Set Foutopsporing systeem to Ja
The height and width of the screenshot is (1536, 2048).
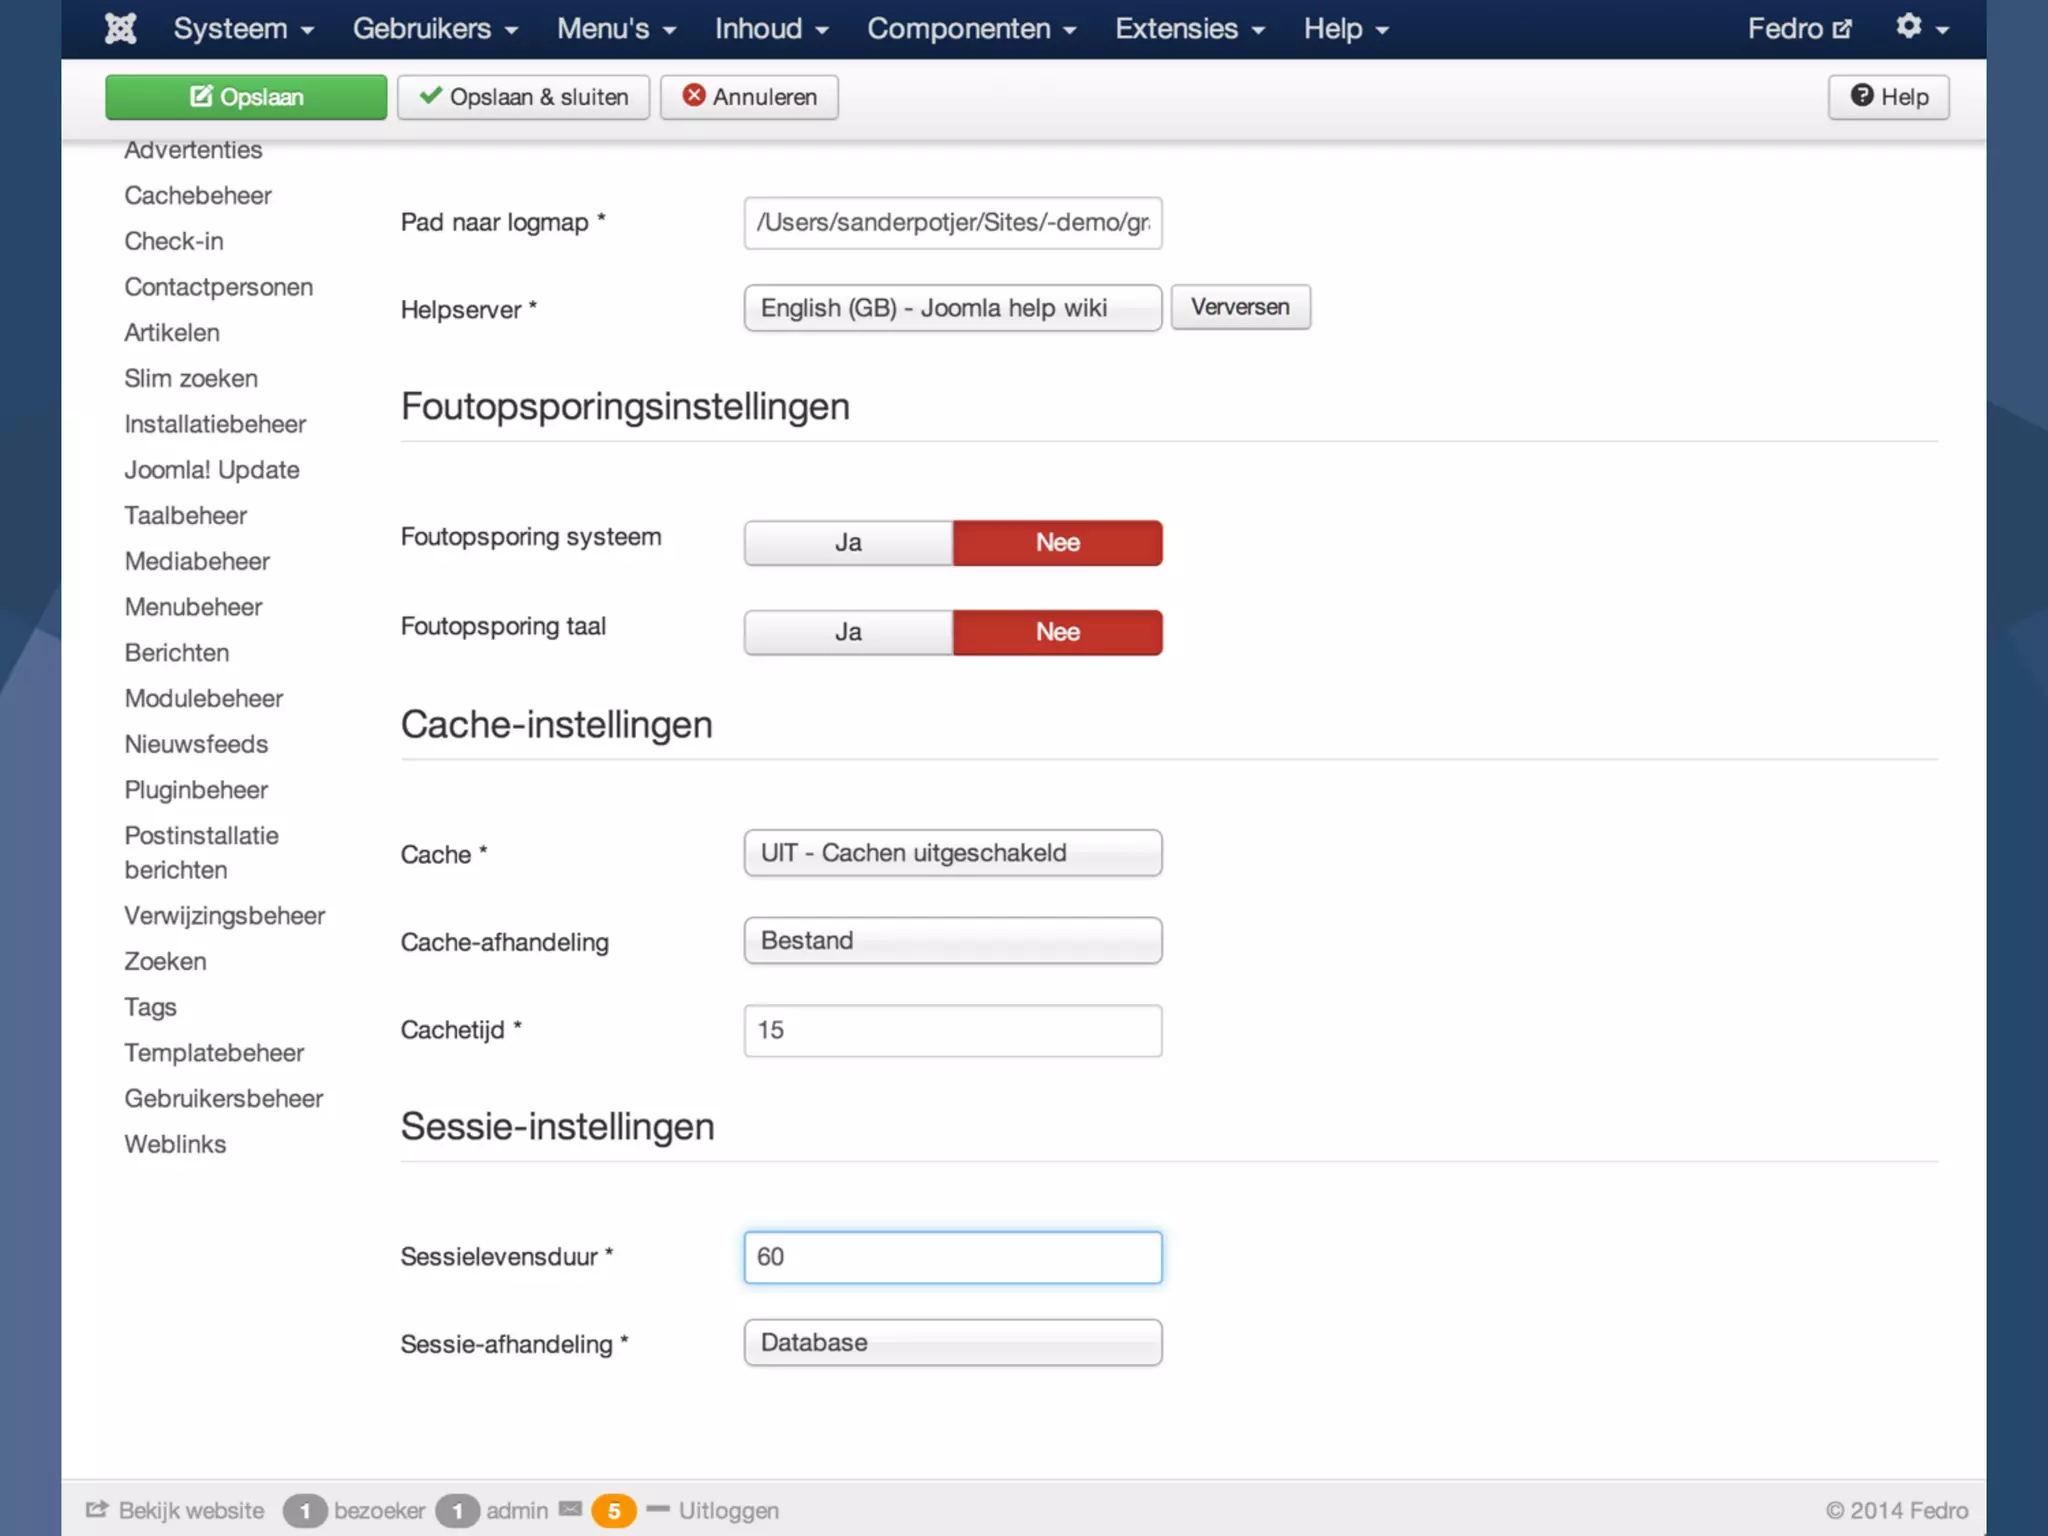coord(848,543)
